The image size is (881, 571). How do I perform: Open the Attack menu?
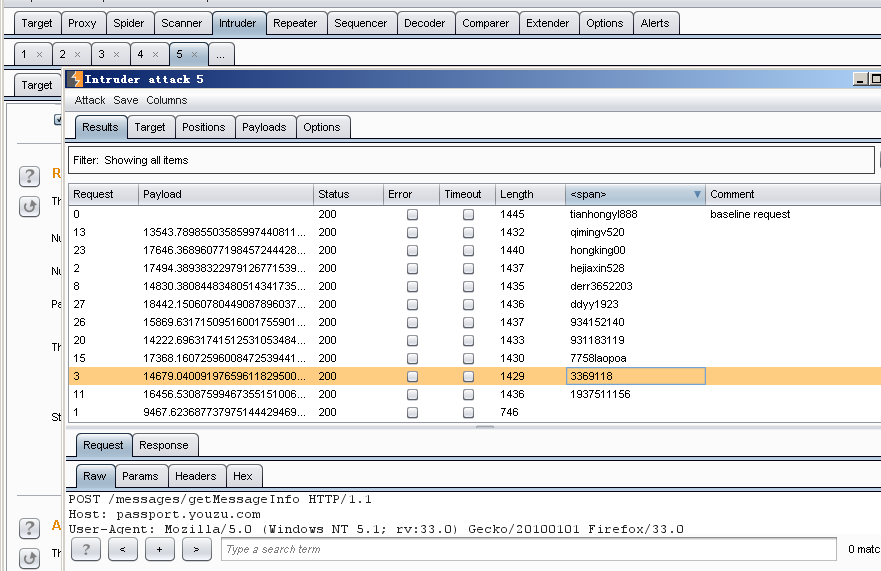pos(90,100)
